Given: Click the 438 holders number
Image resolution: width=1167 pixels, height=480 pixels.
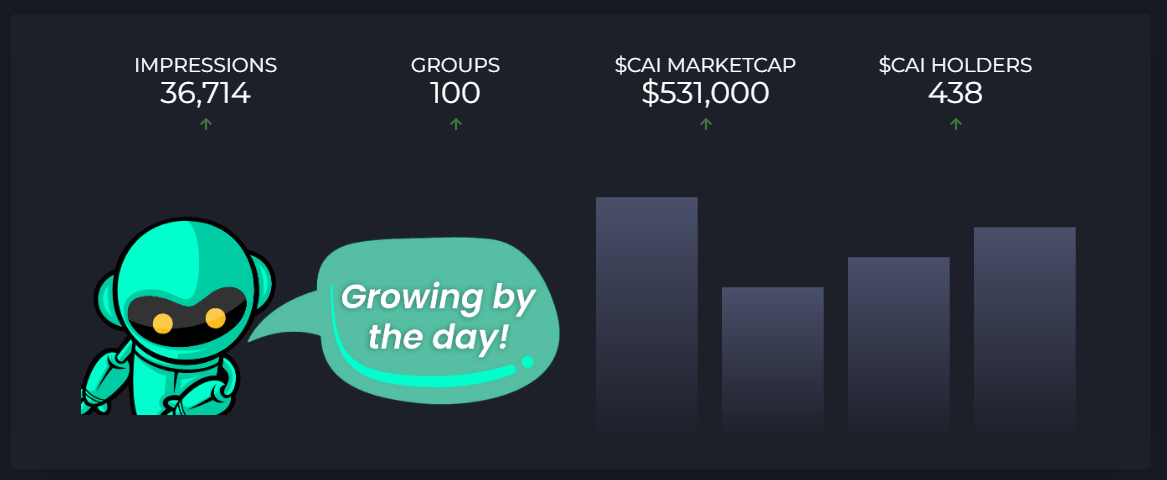Looking at the screenshot, I should tap(956, 94).
